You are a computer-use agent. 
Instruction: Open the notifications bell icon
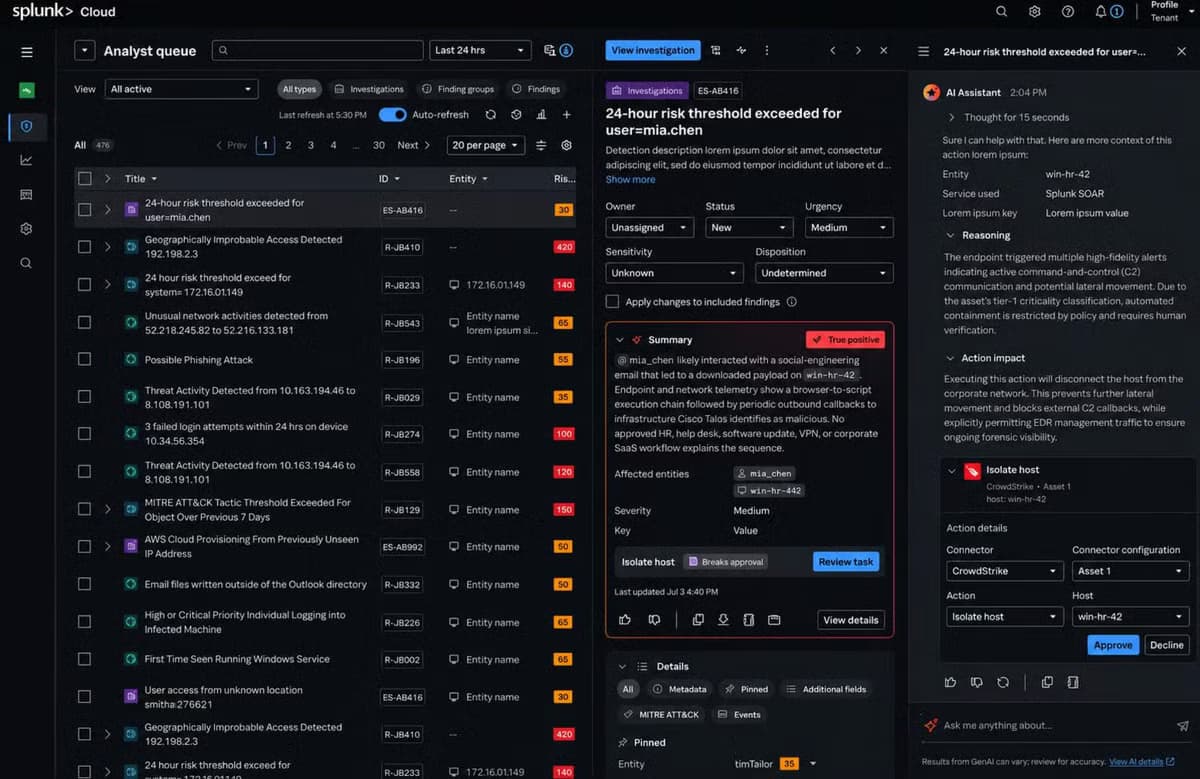1101,12
